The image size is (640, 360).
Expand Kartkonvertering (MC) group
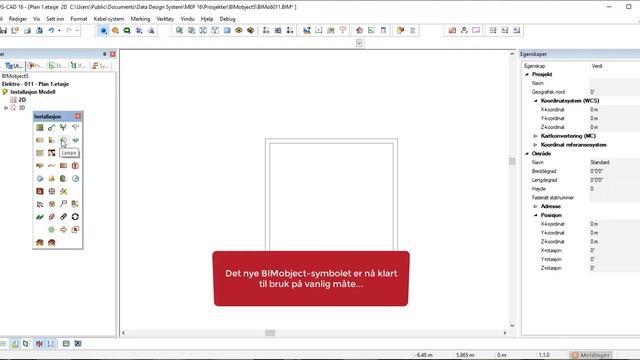click(x=536, y=136)
